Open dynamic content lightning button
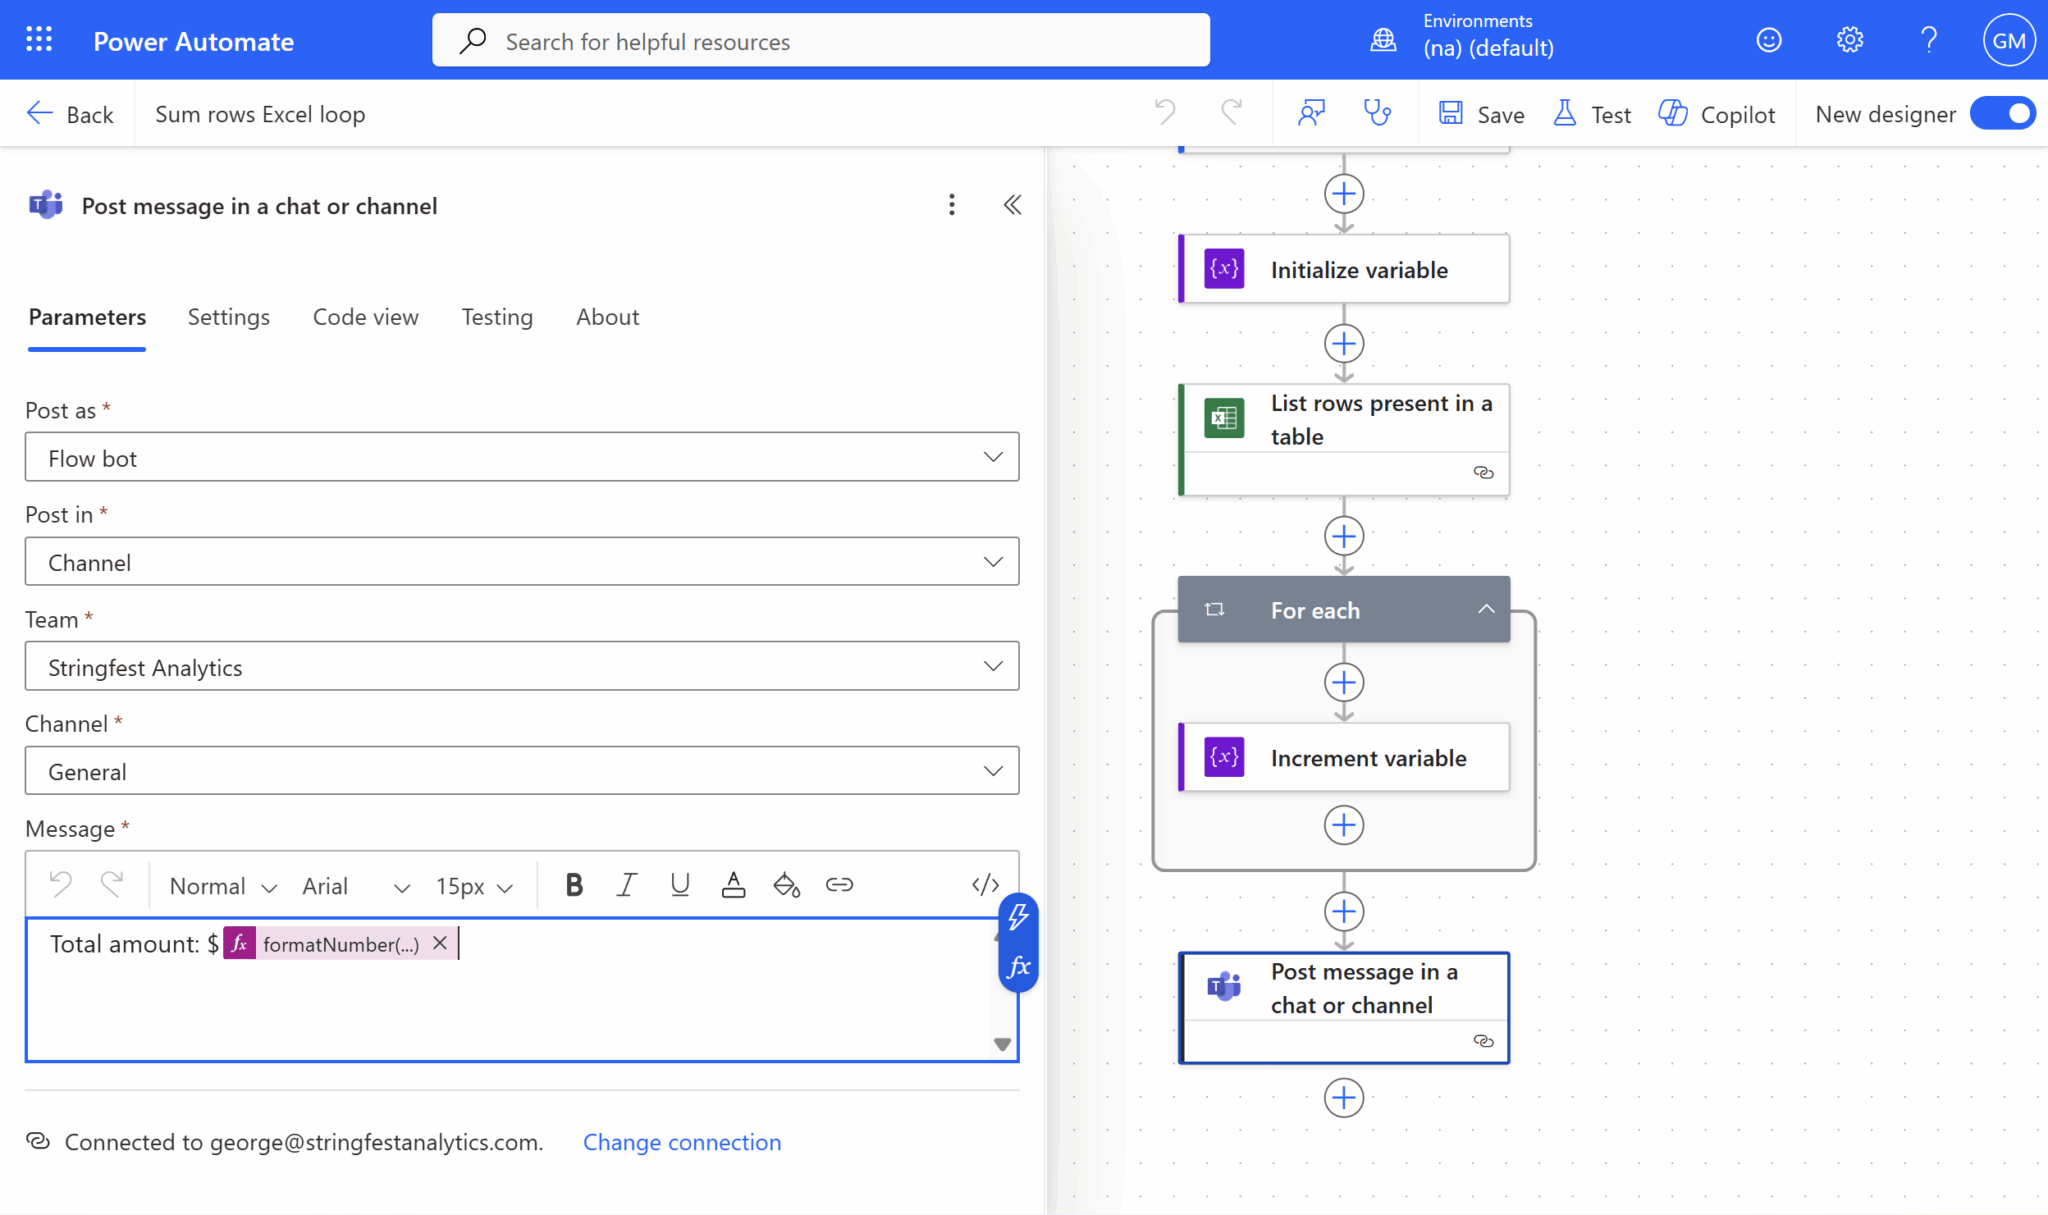 [x=1018, y=915]
